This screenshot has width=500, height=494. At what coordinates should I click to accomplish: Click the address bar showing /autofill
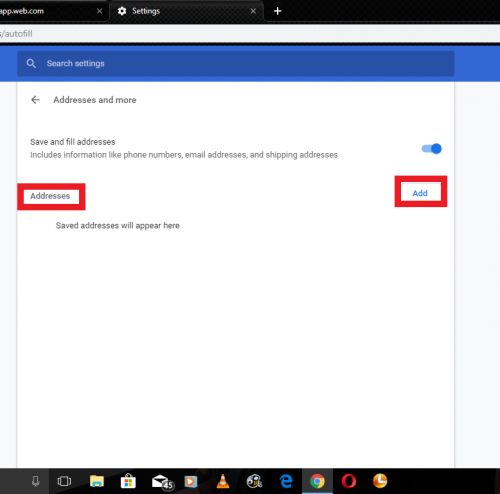[250, 34]
